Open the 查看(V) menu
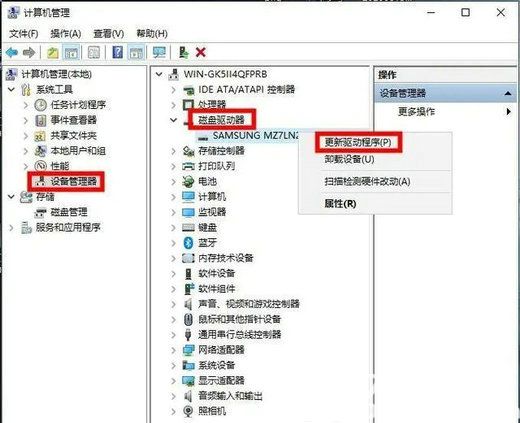The height and width of the screenshot is (423, 520). [109, 34]
